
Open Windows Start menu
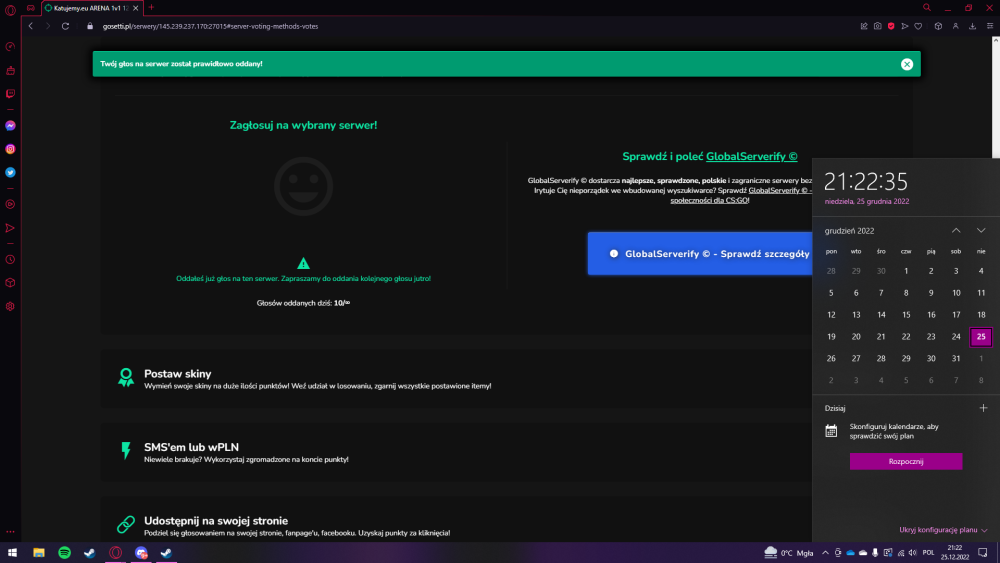coord(12,553)
